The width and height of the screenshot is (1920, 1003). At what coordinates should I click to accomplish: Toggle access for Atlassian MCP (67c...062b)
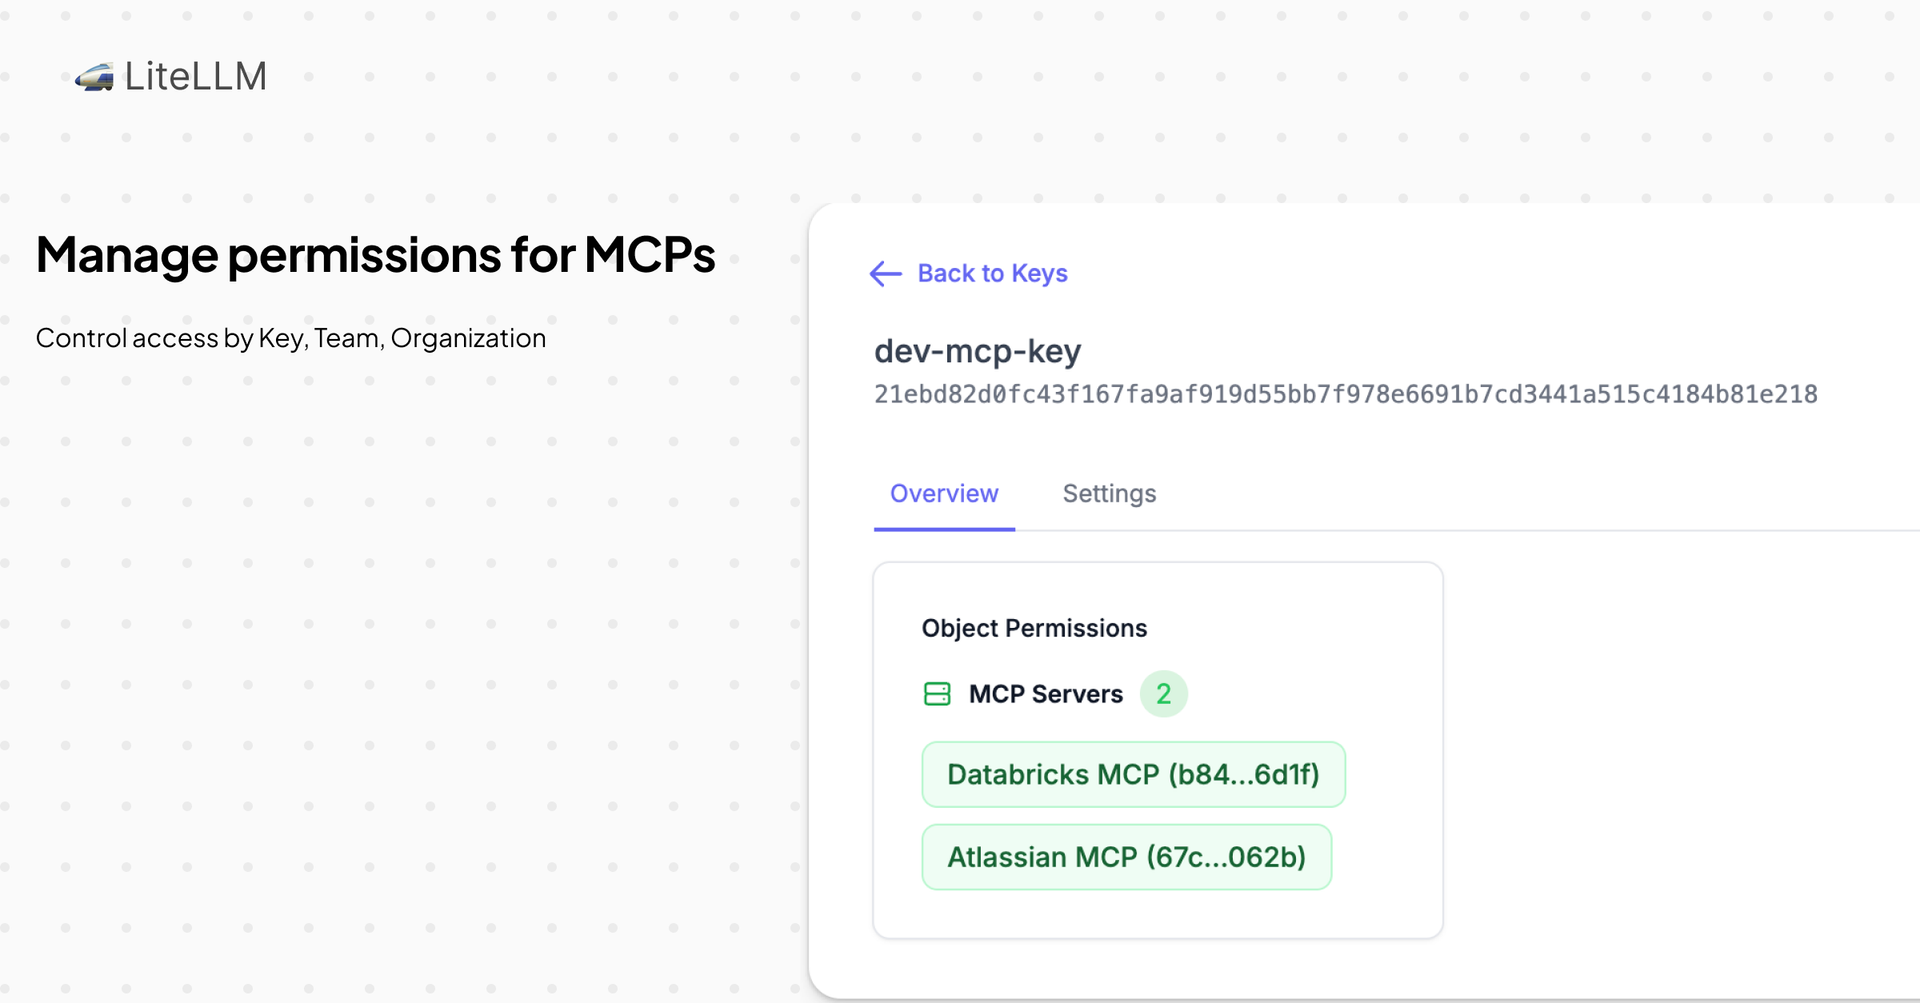(x=1126, y=857)
